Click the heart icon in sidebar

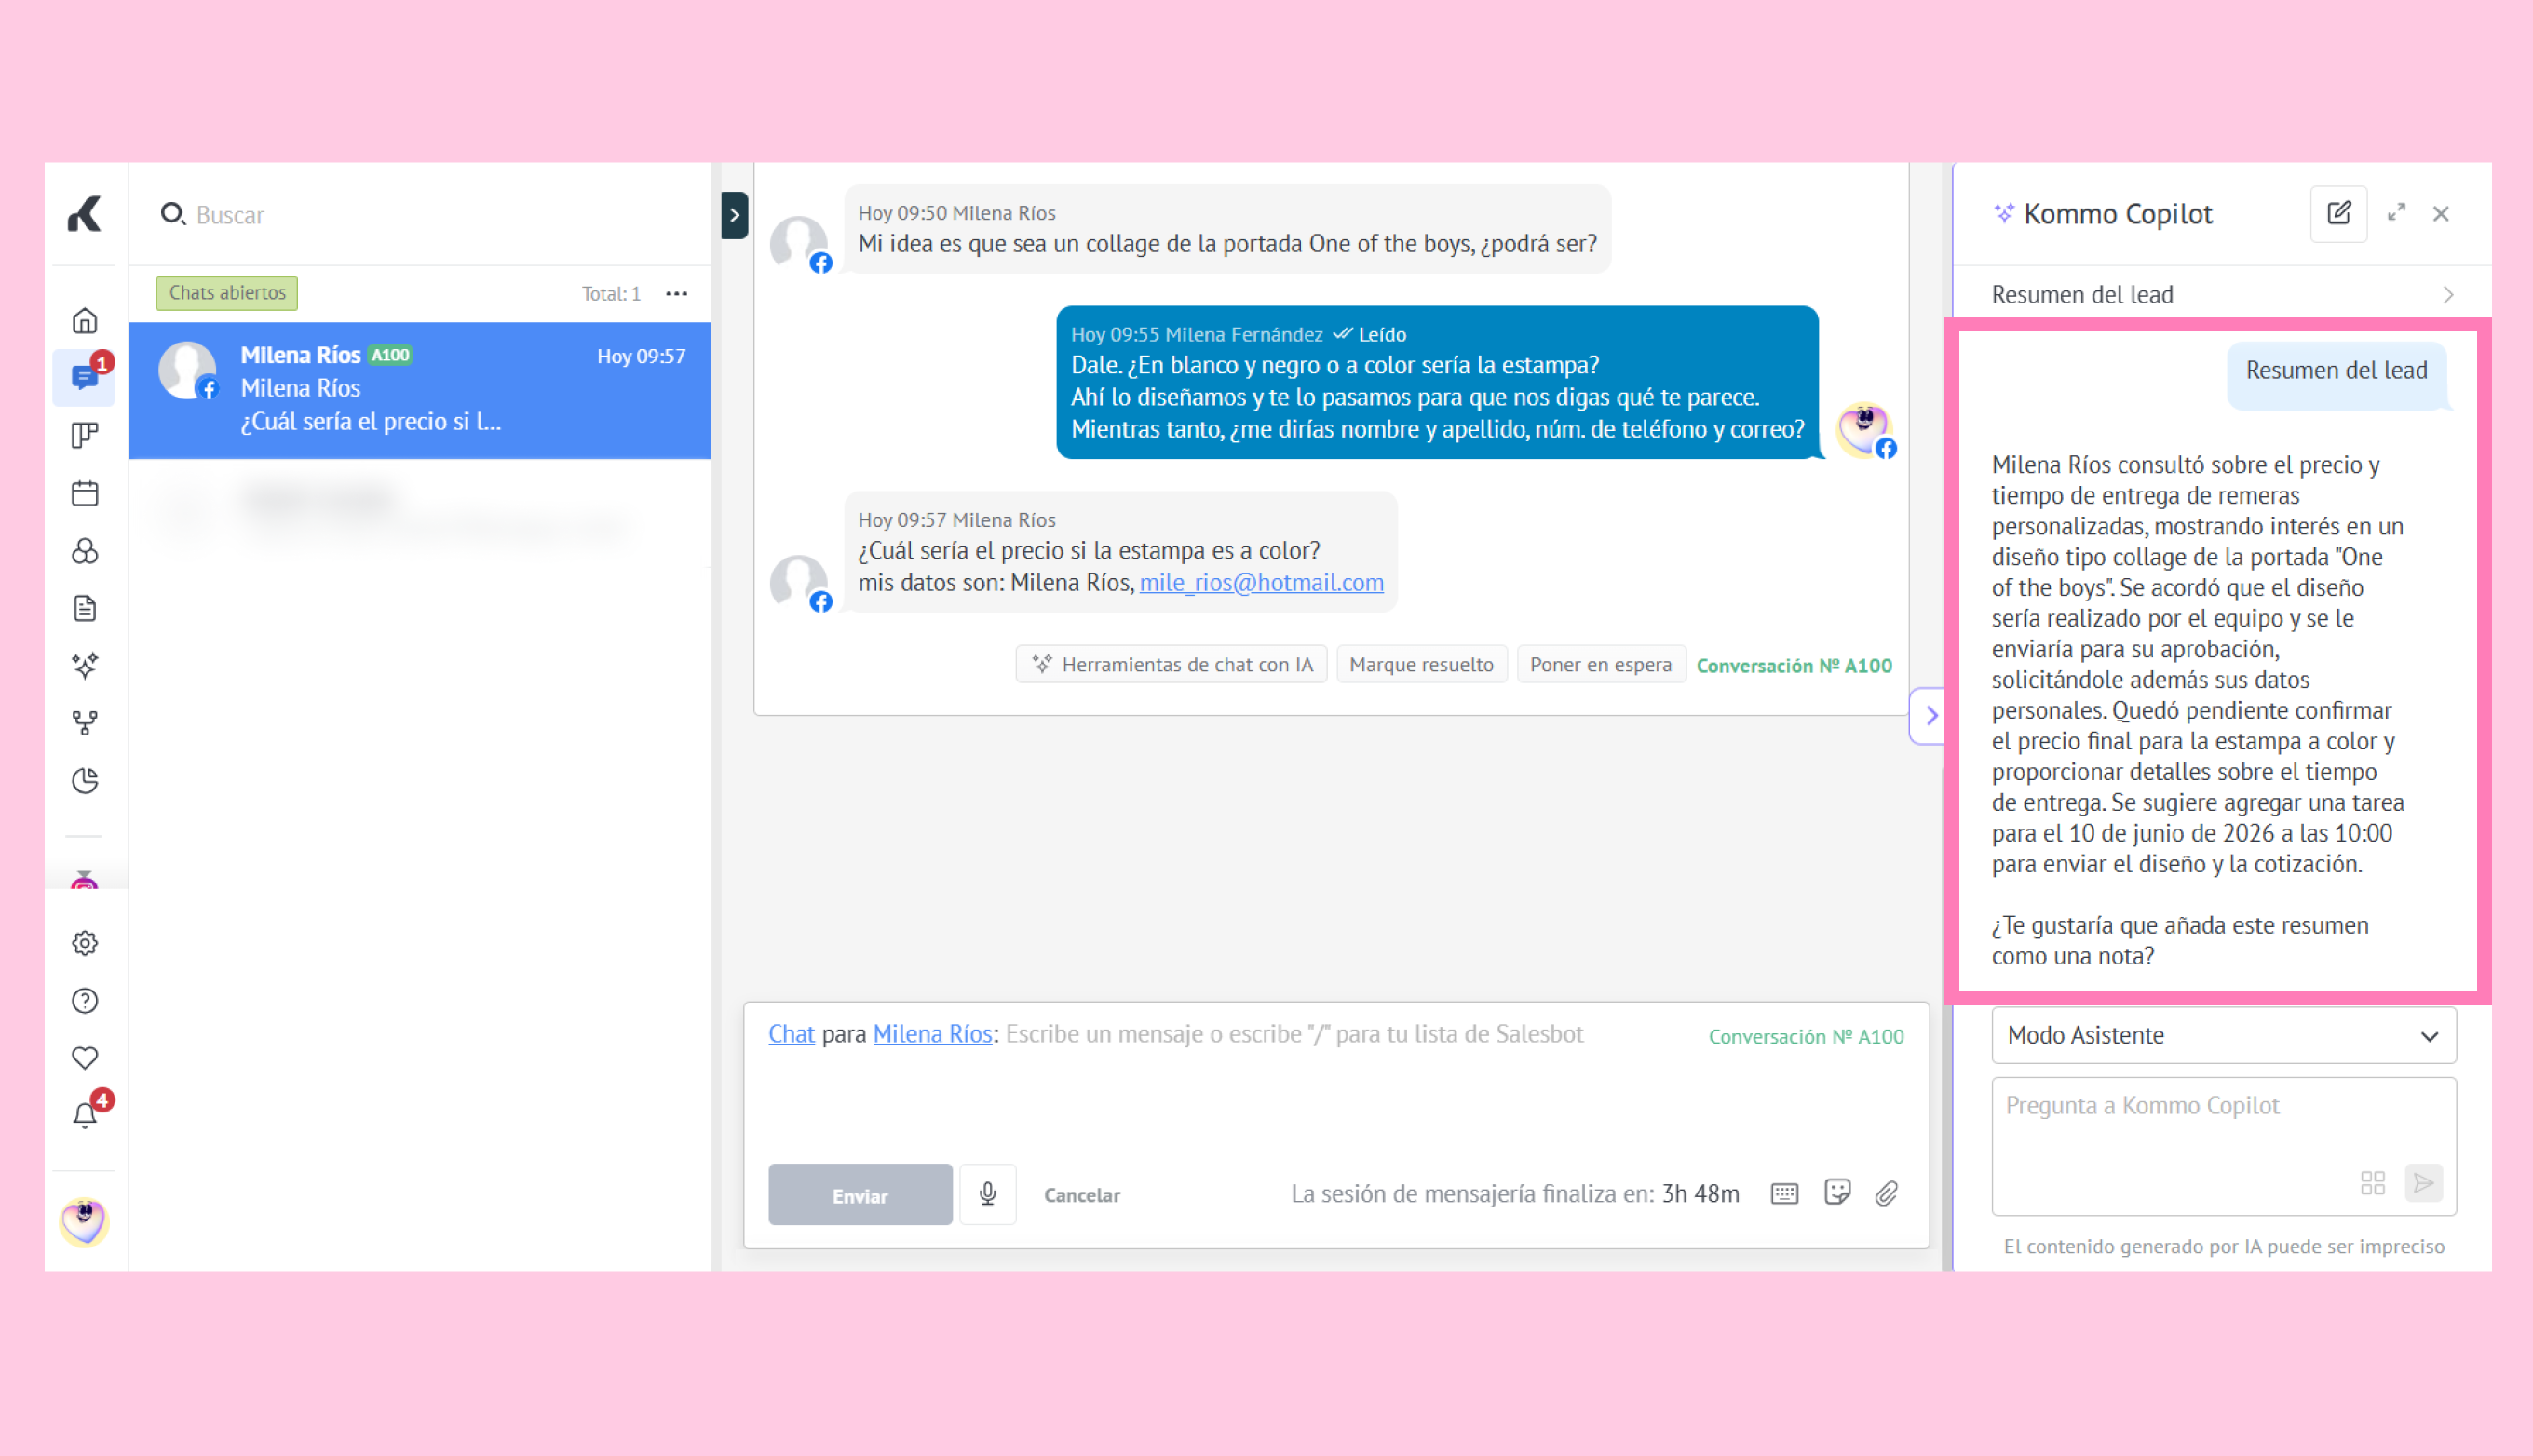click(85, 1058)
